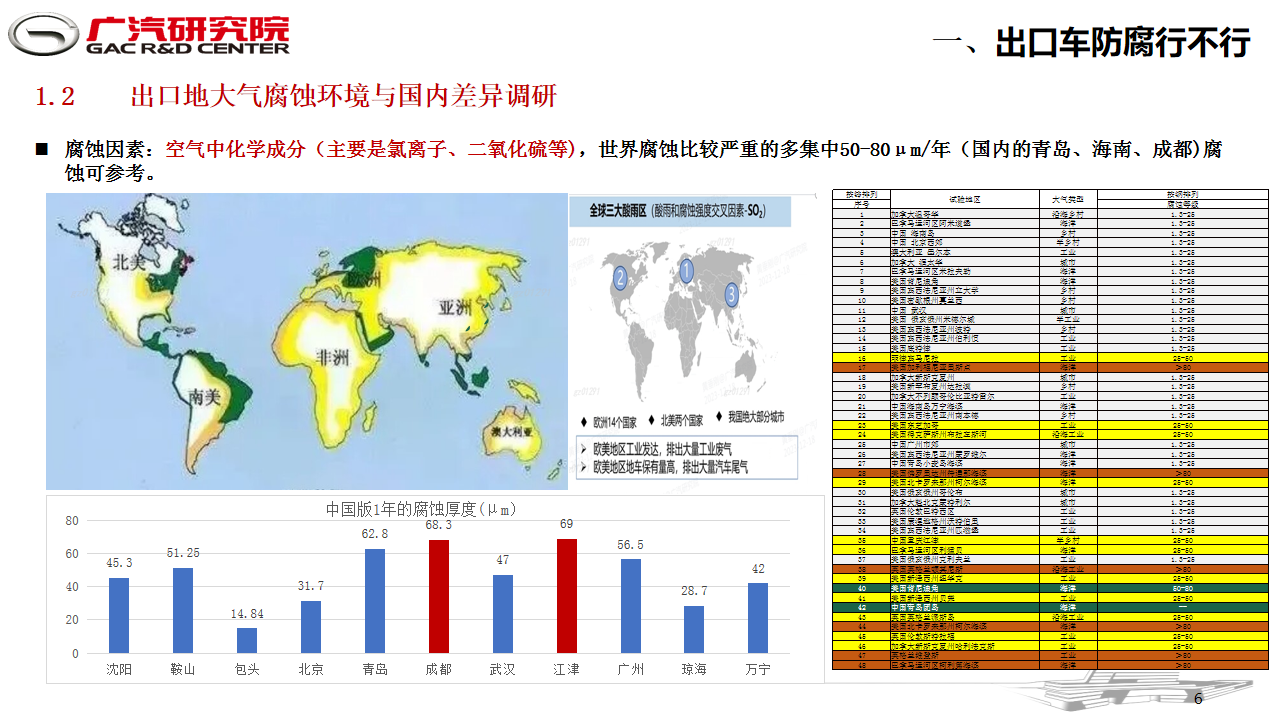The width and height of the screenshot is (1280, 720).
Task: Click circle marker 2 over North America
Action: click(x=620, y=278)
